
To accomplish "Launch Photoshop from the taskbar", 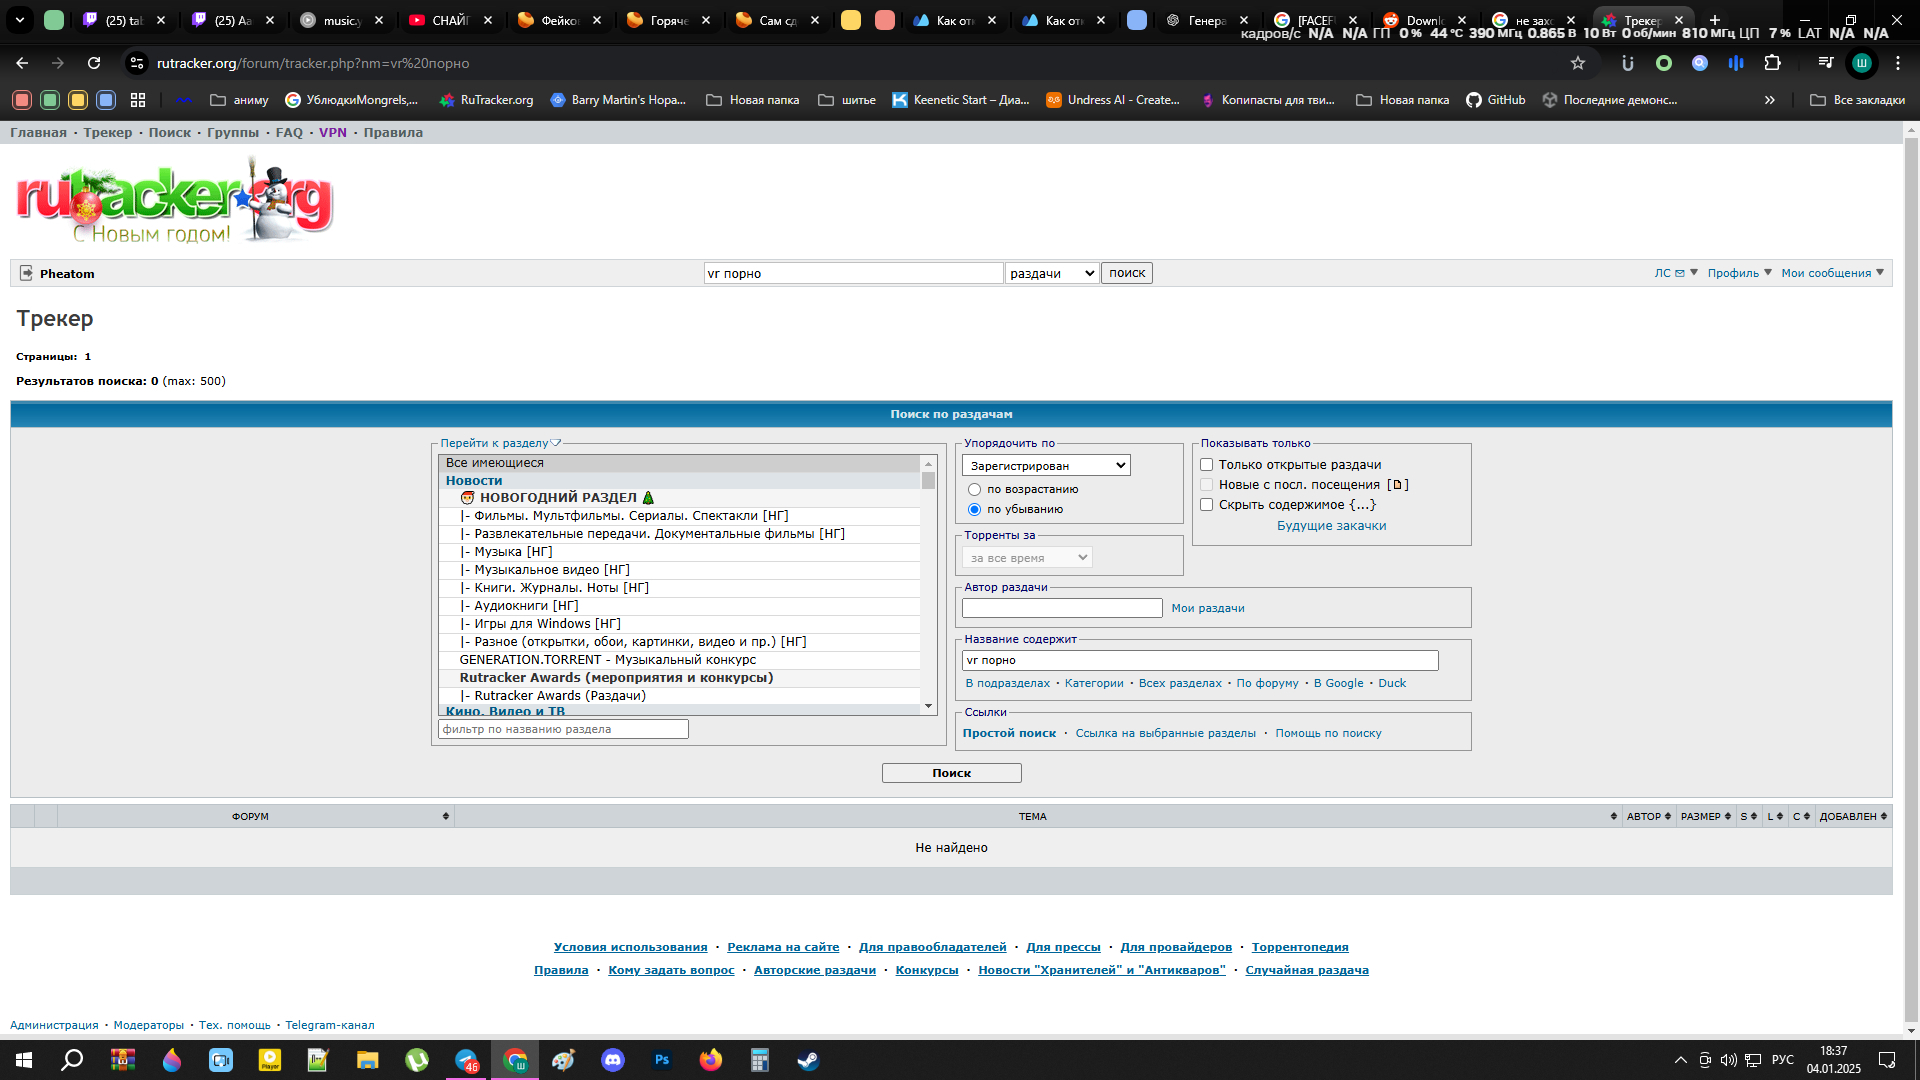I will coord(662,1060).
